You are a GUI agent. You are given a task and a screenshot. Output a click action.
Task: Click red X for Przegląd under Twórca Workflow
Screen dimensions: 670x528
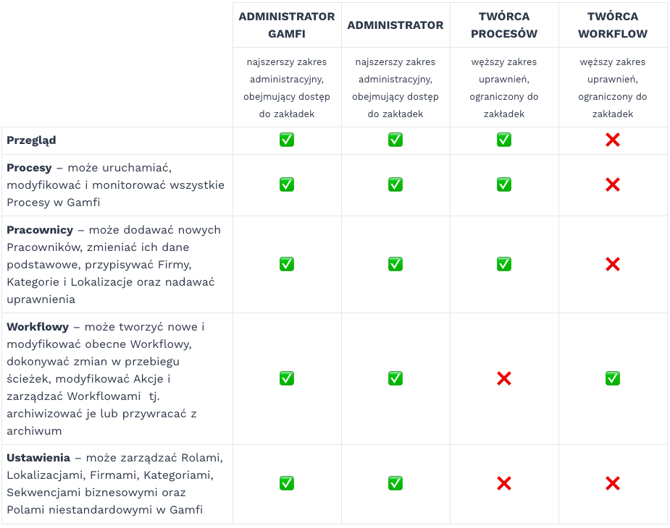[613, 140]
